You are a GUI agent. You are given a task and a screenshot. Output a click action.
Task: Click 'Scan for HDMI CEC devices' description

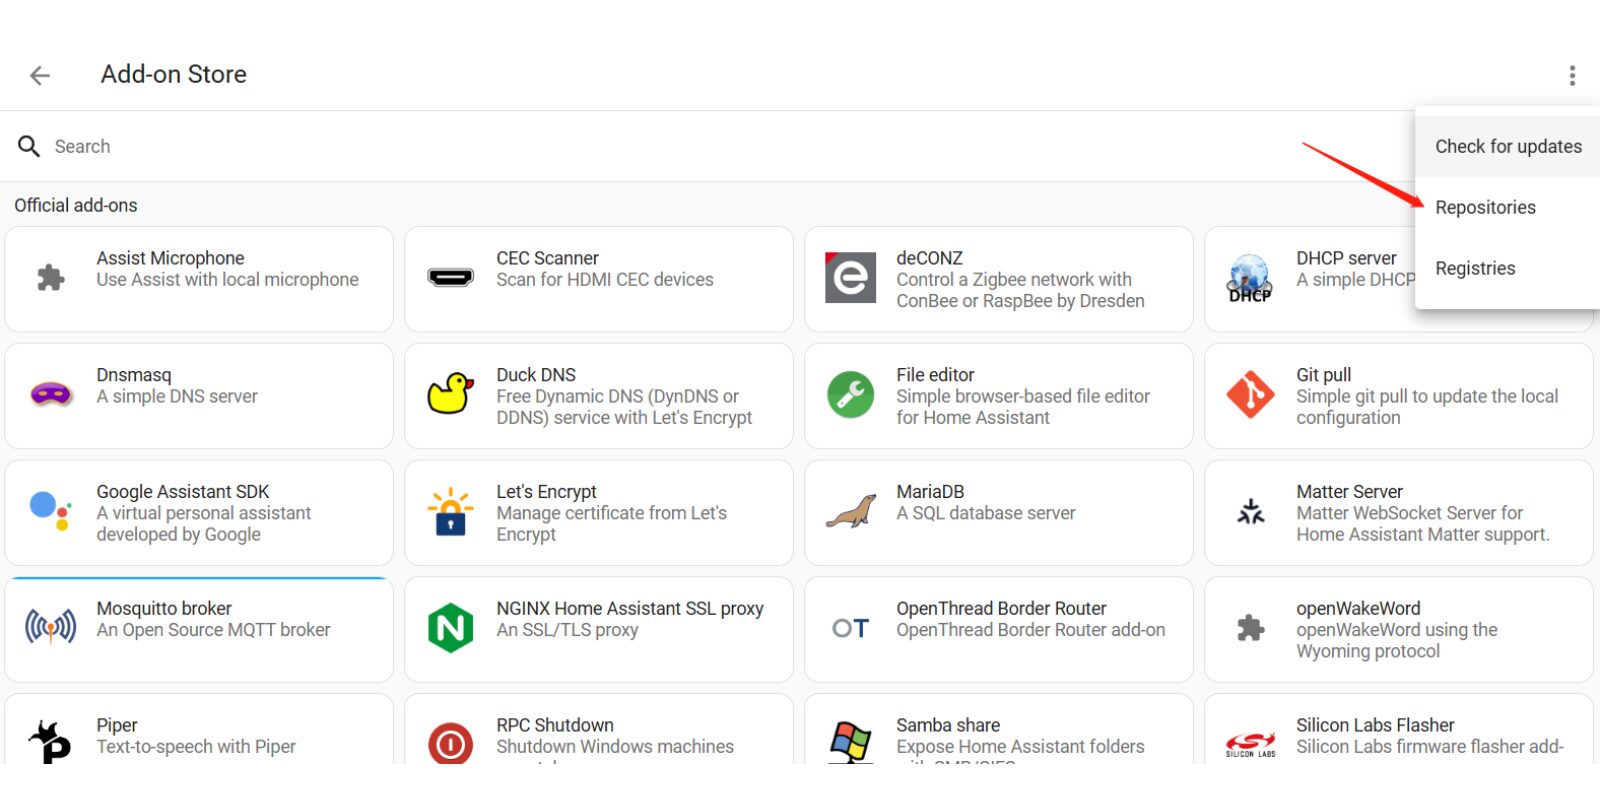[605, 280]
